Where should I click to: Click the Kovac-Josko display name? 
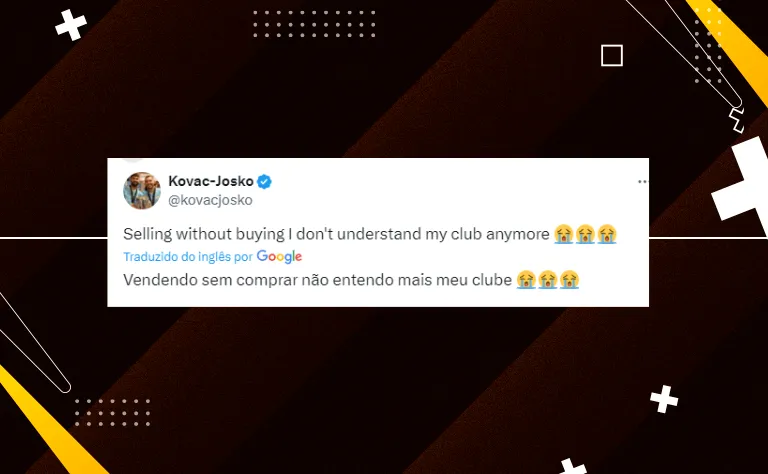(x=211, y=181)
